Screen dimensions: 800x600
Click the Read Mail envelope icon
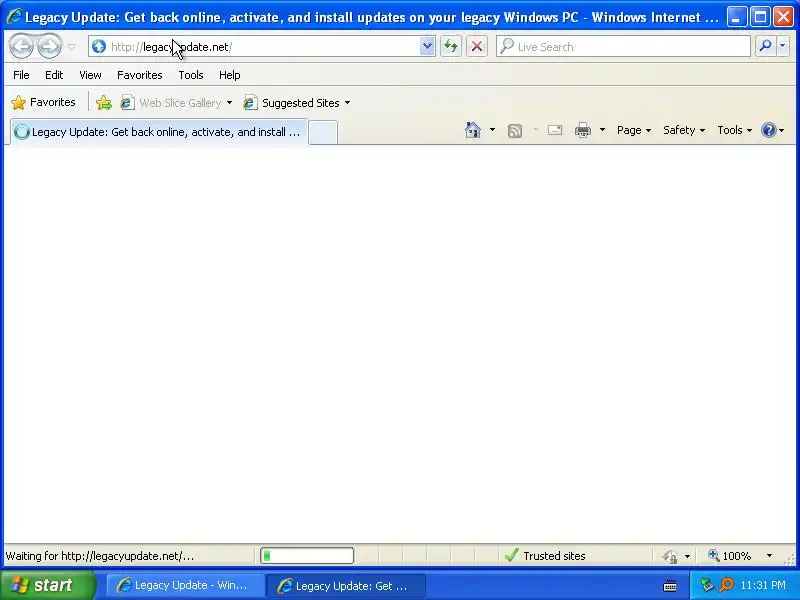coord(555,130)
